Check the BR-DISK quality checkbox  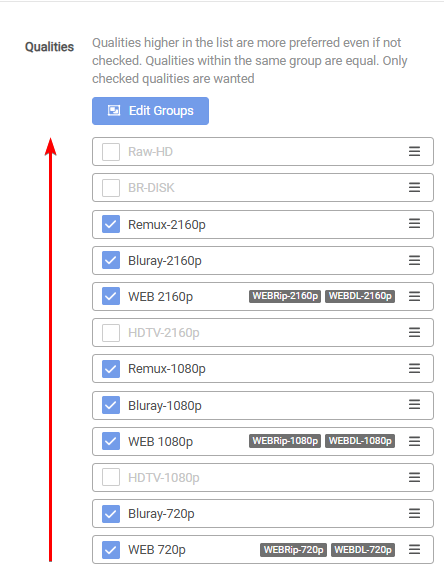pyautogui.click(x=111, y=188)
